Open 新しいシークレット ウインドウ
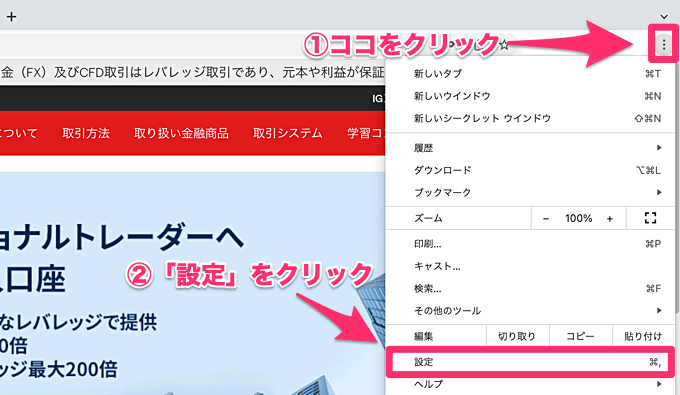Image resolution: width=680 pixels, height=395 pixels. [530, 118]
